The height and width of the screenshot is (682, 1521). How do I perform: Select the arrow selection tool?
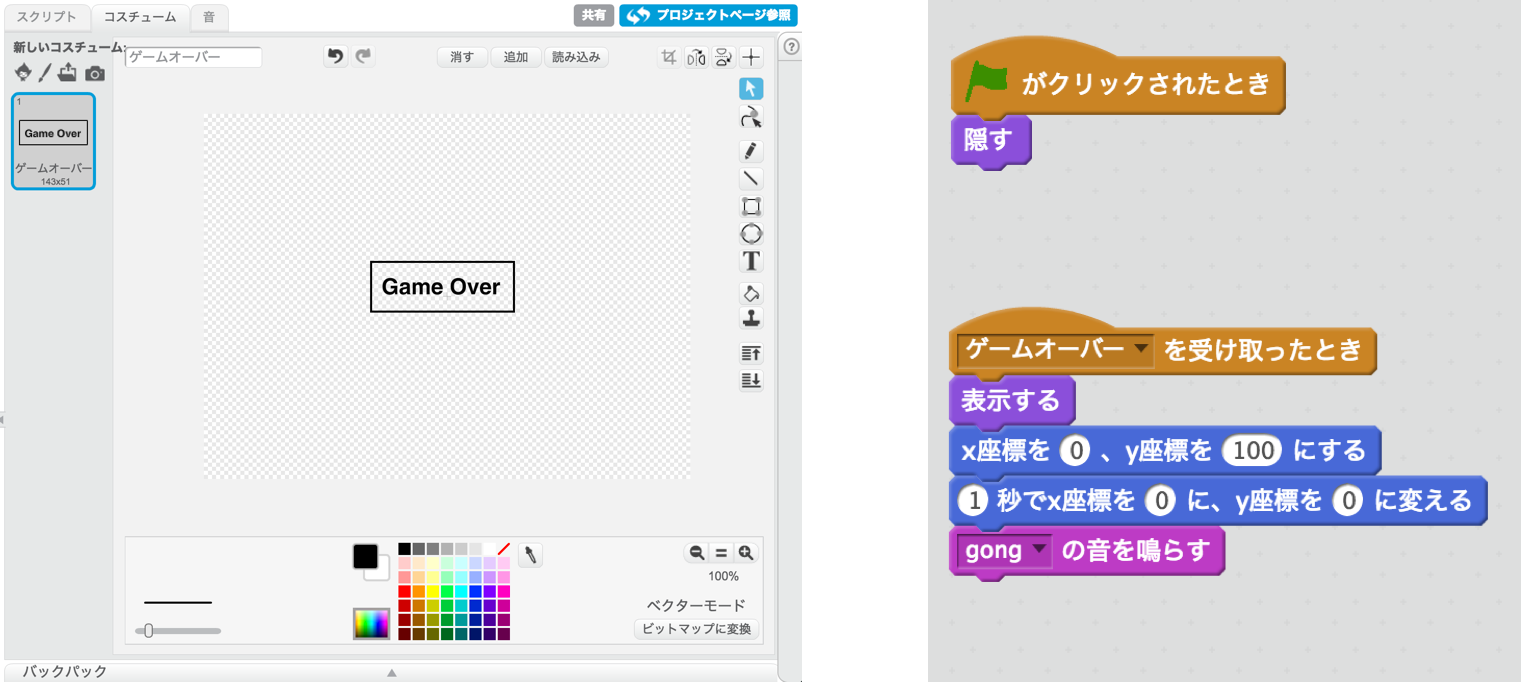tap(751, 88)
